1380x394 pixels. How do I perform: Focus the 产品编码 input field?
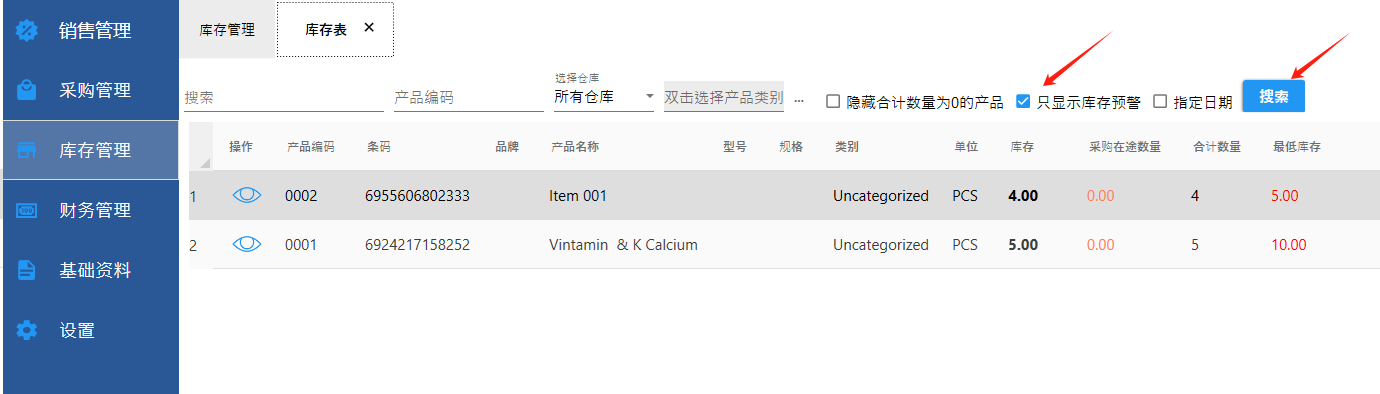coord(468,98)
